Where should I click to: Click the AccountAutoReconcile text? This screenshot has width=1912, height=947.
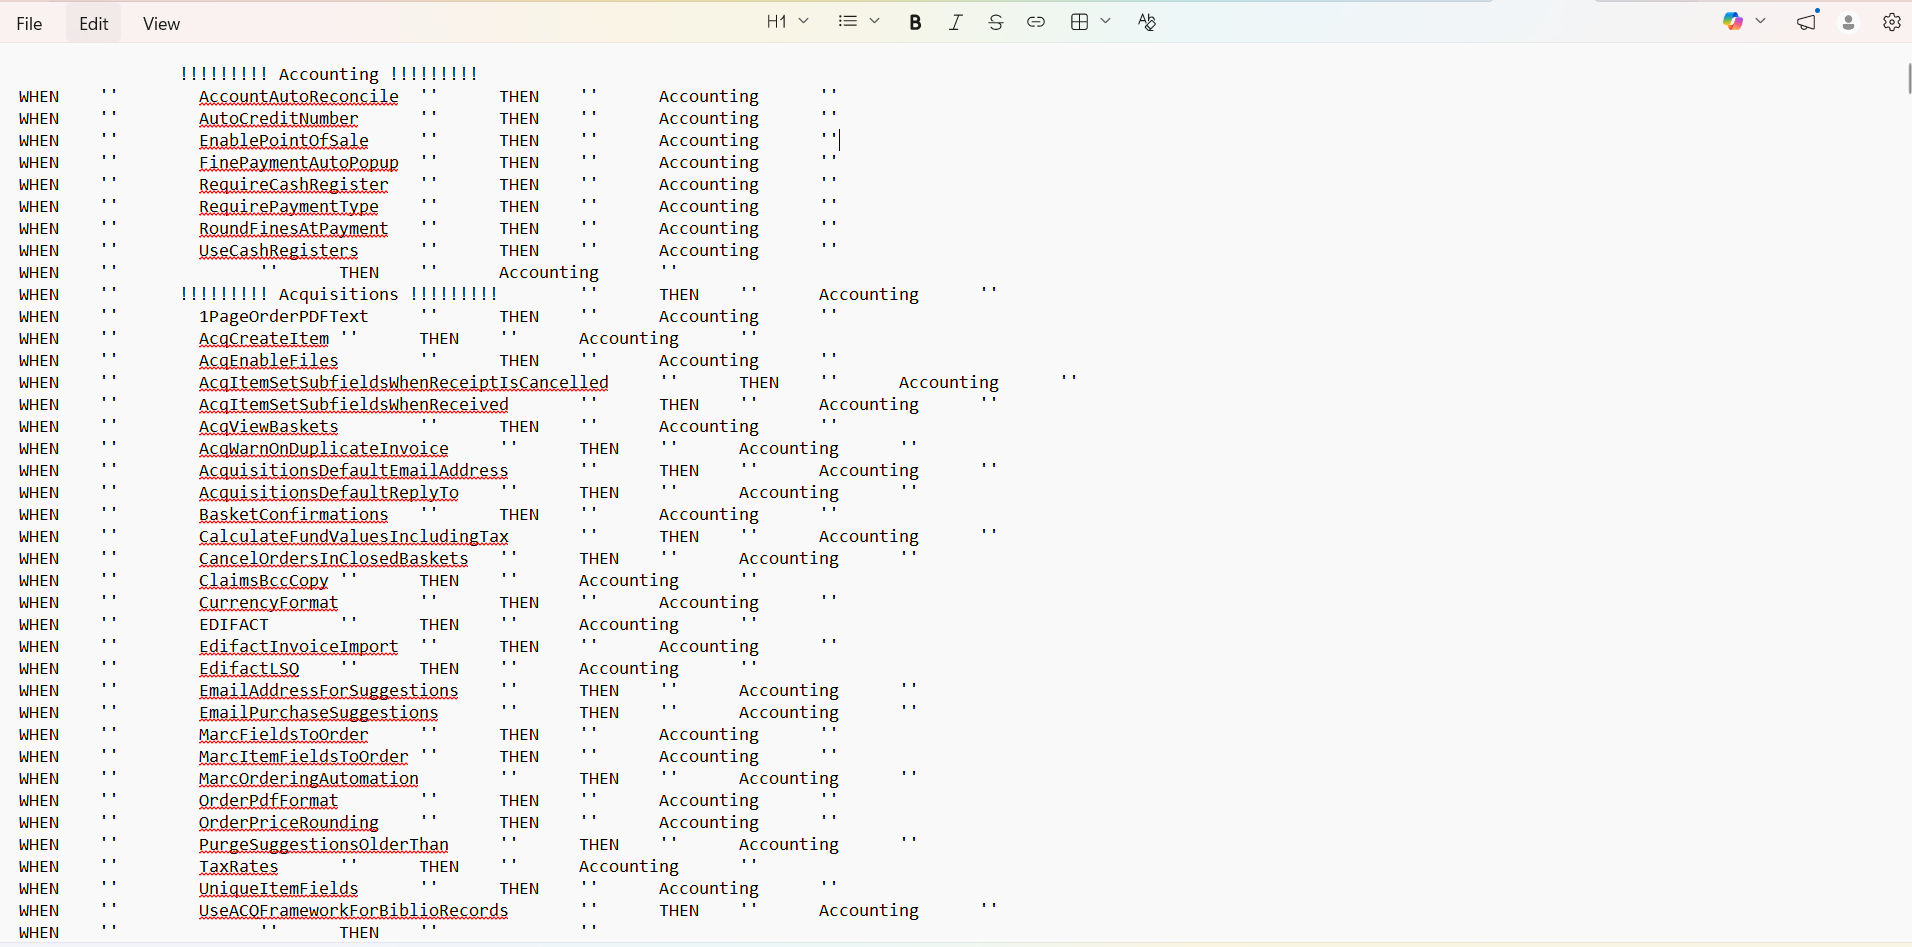tap(298, 97)
